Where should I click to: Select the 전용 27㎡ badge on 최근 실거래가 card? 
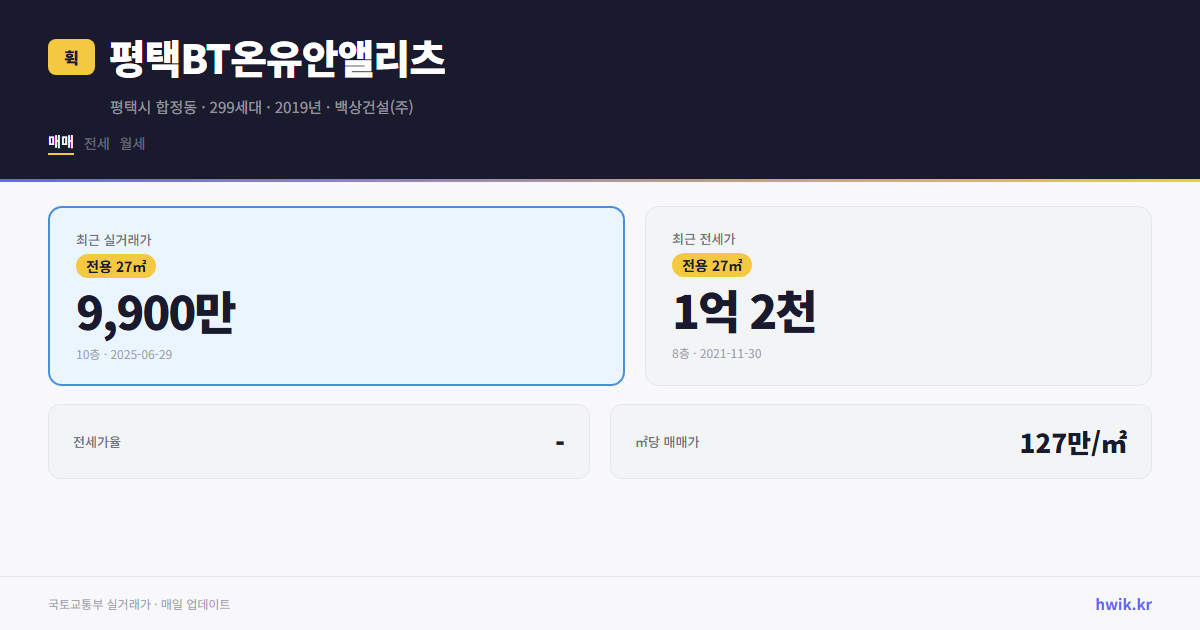(x=115, y=266)
